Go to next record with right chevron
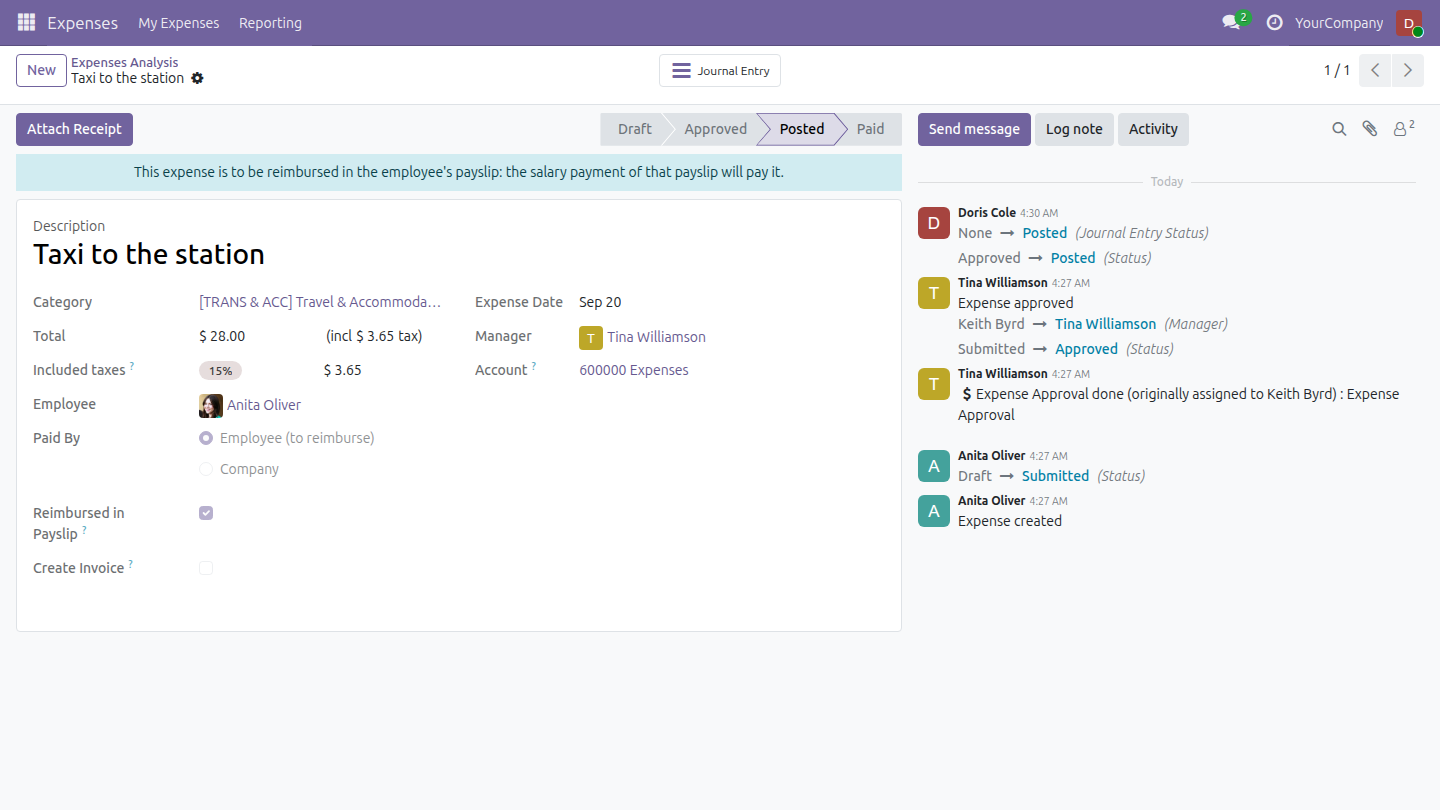1440x810 pixels. [x=1408, y=70]
